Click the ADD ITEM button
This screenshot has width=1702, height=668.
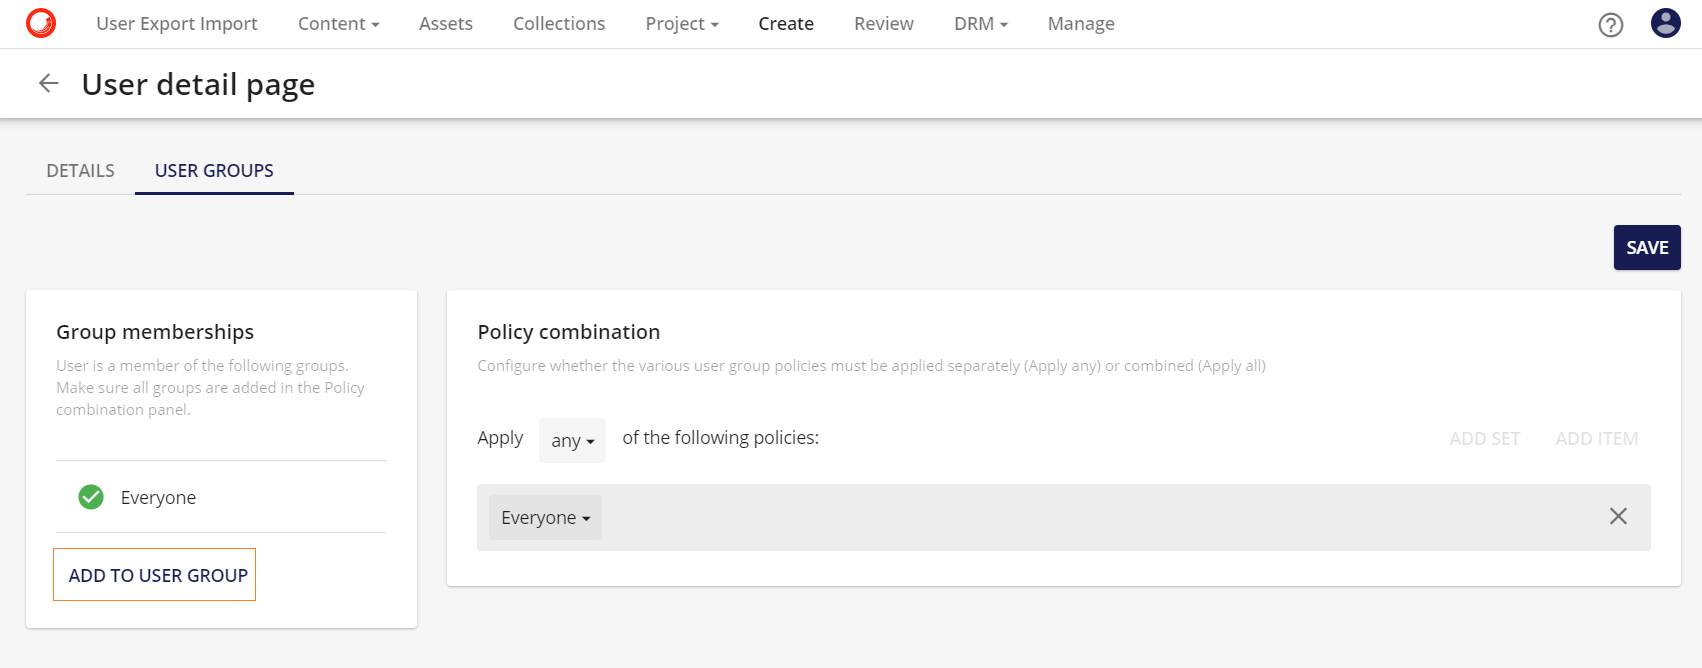1597,439
